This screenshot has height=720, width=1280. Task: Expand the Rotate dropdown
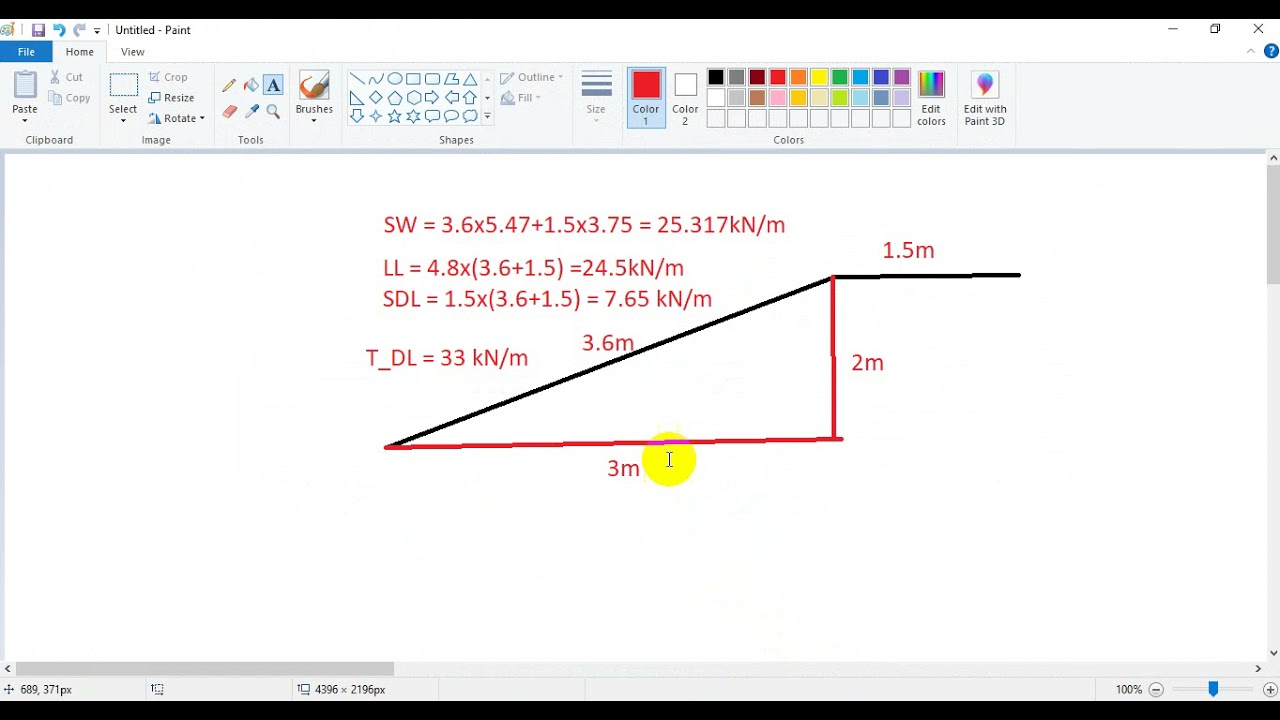[x=202, y=118]
